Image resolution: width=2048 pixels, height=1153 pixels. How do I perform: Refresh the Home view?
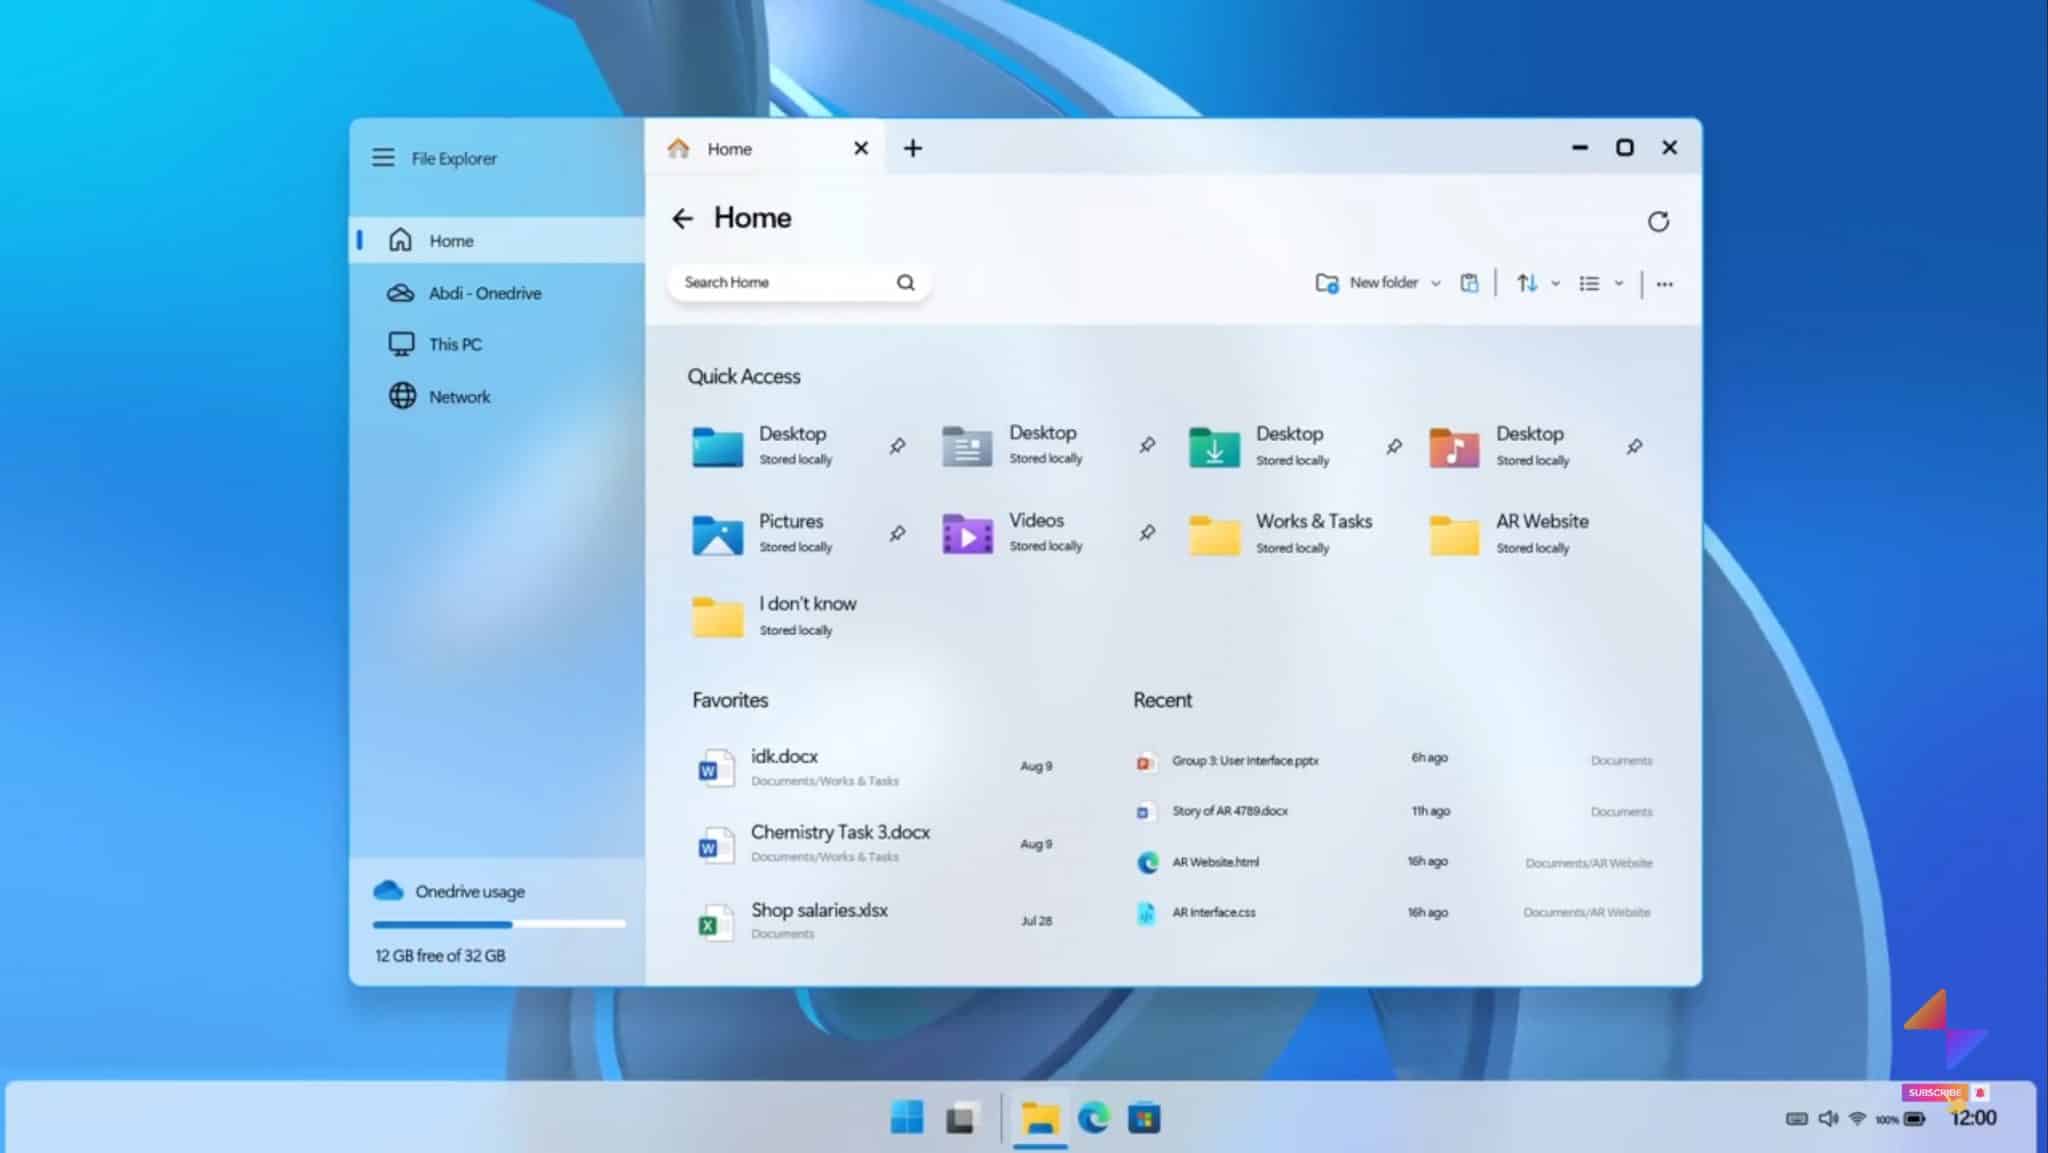(x=1659, y=221)
